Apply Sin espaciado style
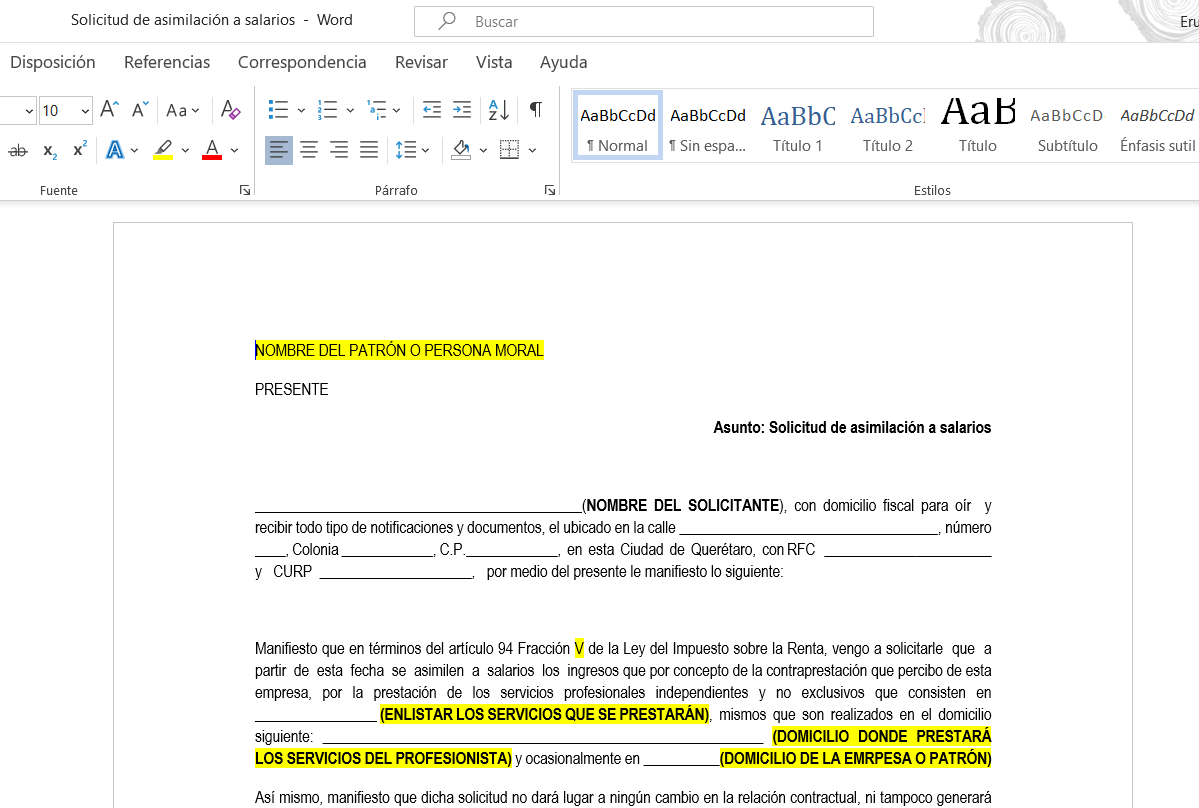Image resolution: width=1199 pixels, height=808 pixels. click(x=708, y=126)
